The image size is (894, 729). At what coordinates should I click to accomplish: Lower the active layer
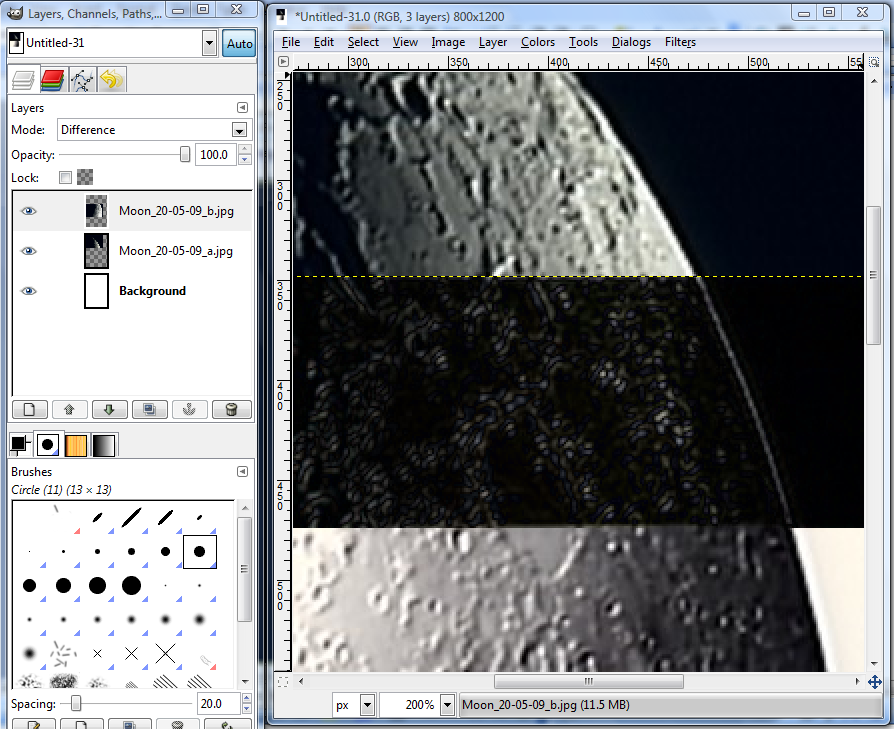(109, 409)
